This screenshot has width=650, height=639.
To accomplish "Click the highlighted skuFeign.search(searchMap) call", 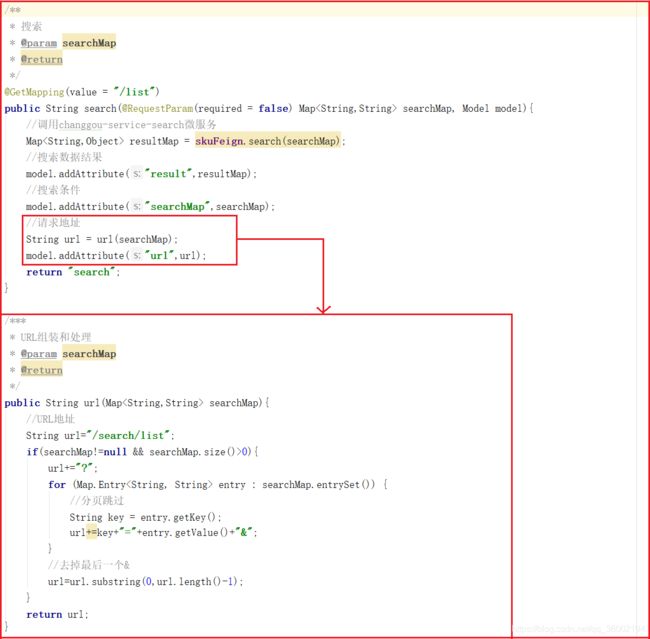I will [268, 141].
